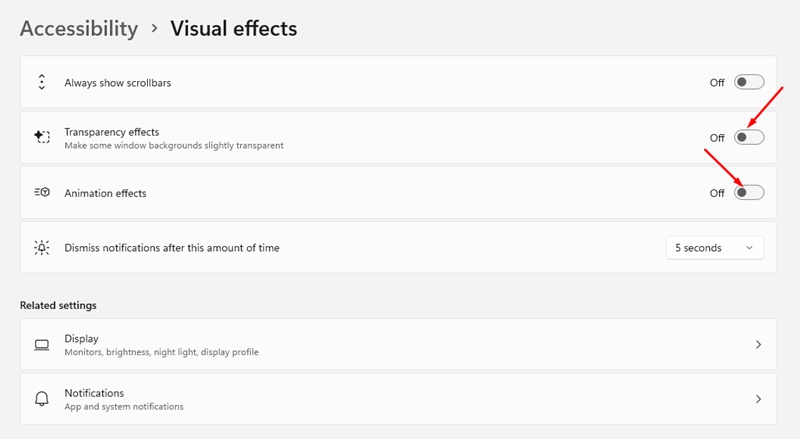Toggle Always show scrollbars switch

click(749, 82)
